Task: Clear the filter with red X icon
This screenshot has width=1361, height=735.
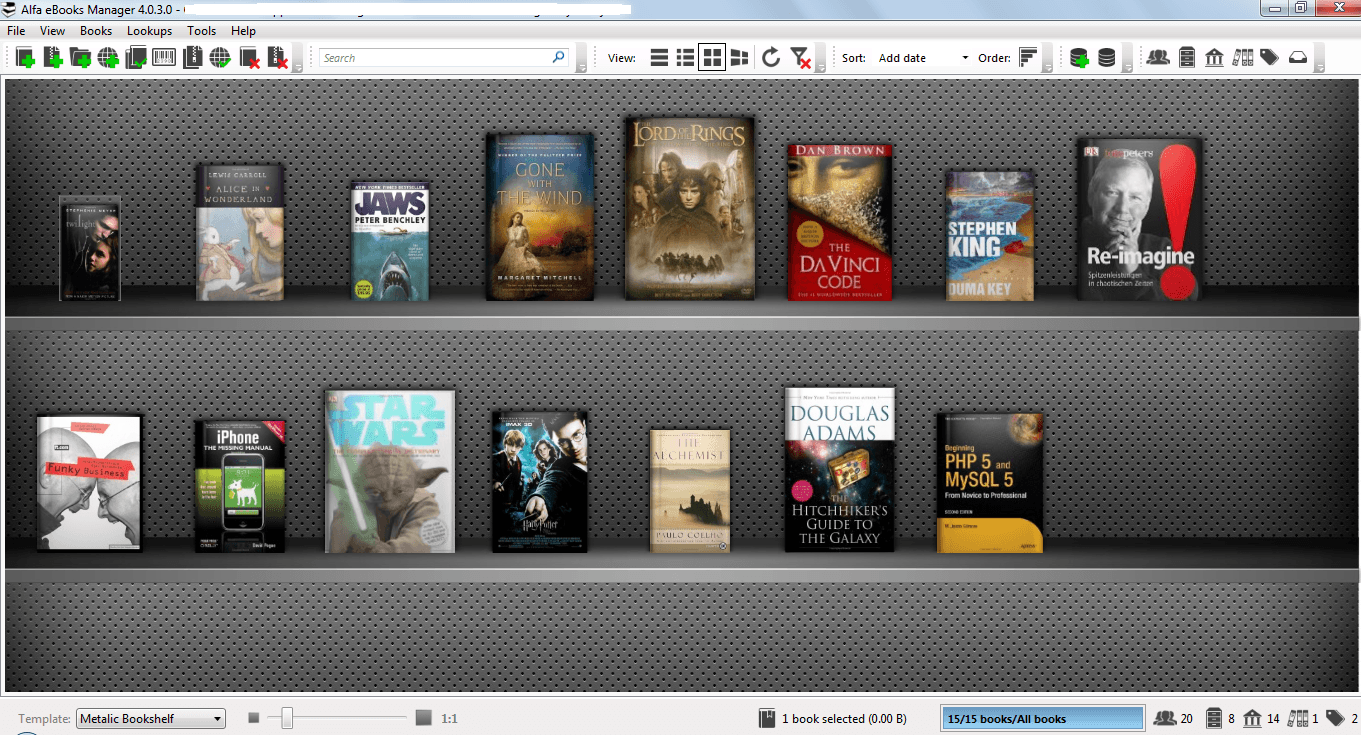Action: 799,58
